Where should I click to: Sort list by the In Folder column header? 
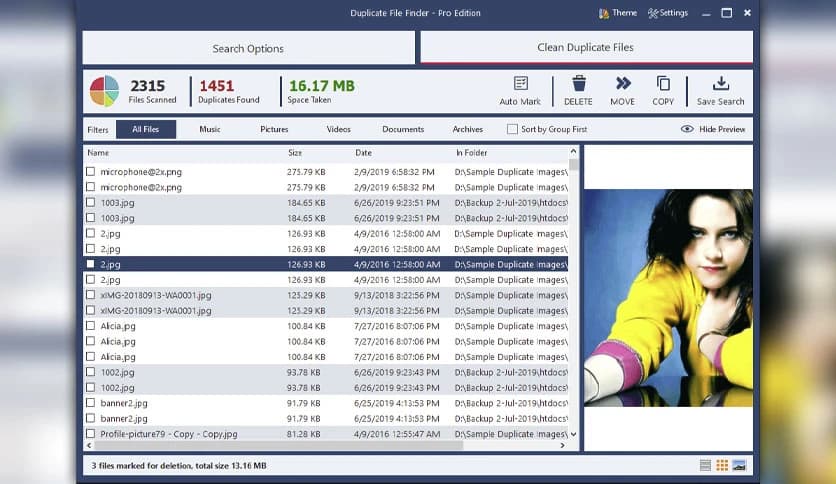tap(471, 152)
